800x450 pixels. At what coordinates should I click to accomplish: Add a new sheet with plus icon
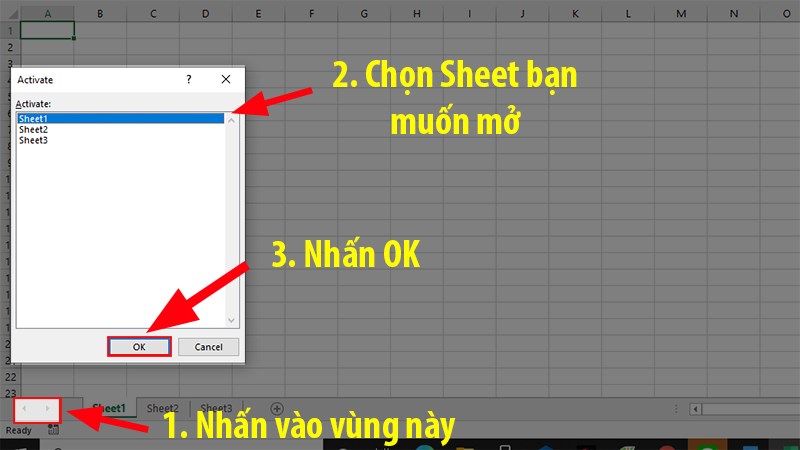(277, 408)
